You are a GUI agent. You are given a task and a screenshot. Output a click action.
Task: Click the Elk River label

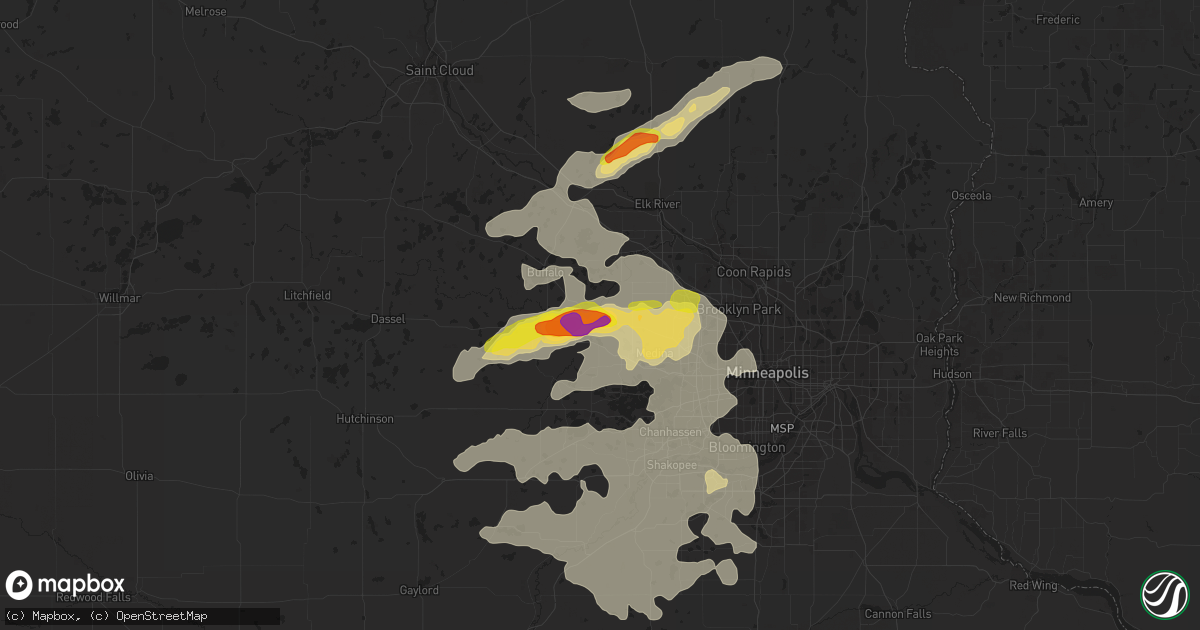657,204
